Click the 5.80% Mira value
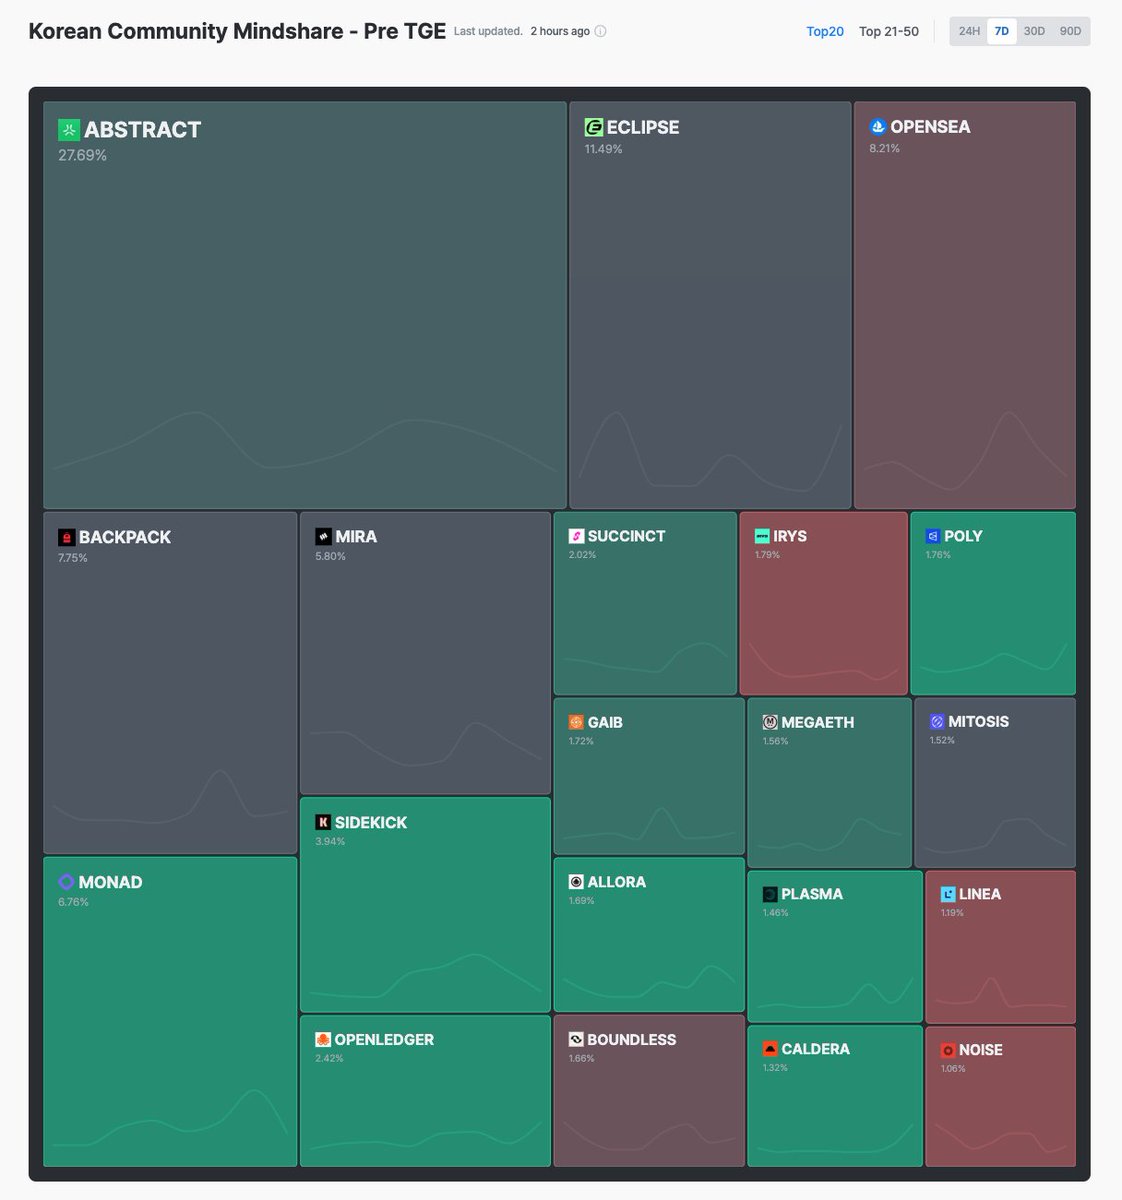Viewport: 1122px width, 1200px height. [330, 556]
